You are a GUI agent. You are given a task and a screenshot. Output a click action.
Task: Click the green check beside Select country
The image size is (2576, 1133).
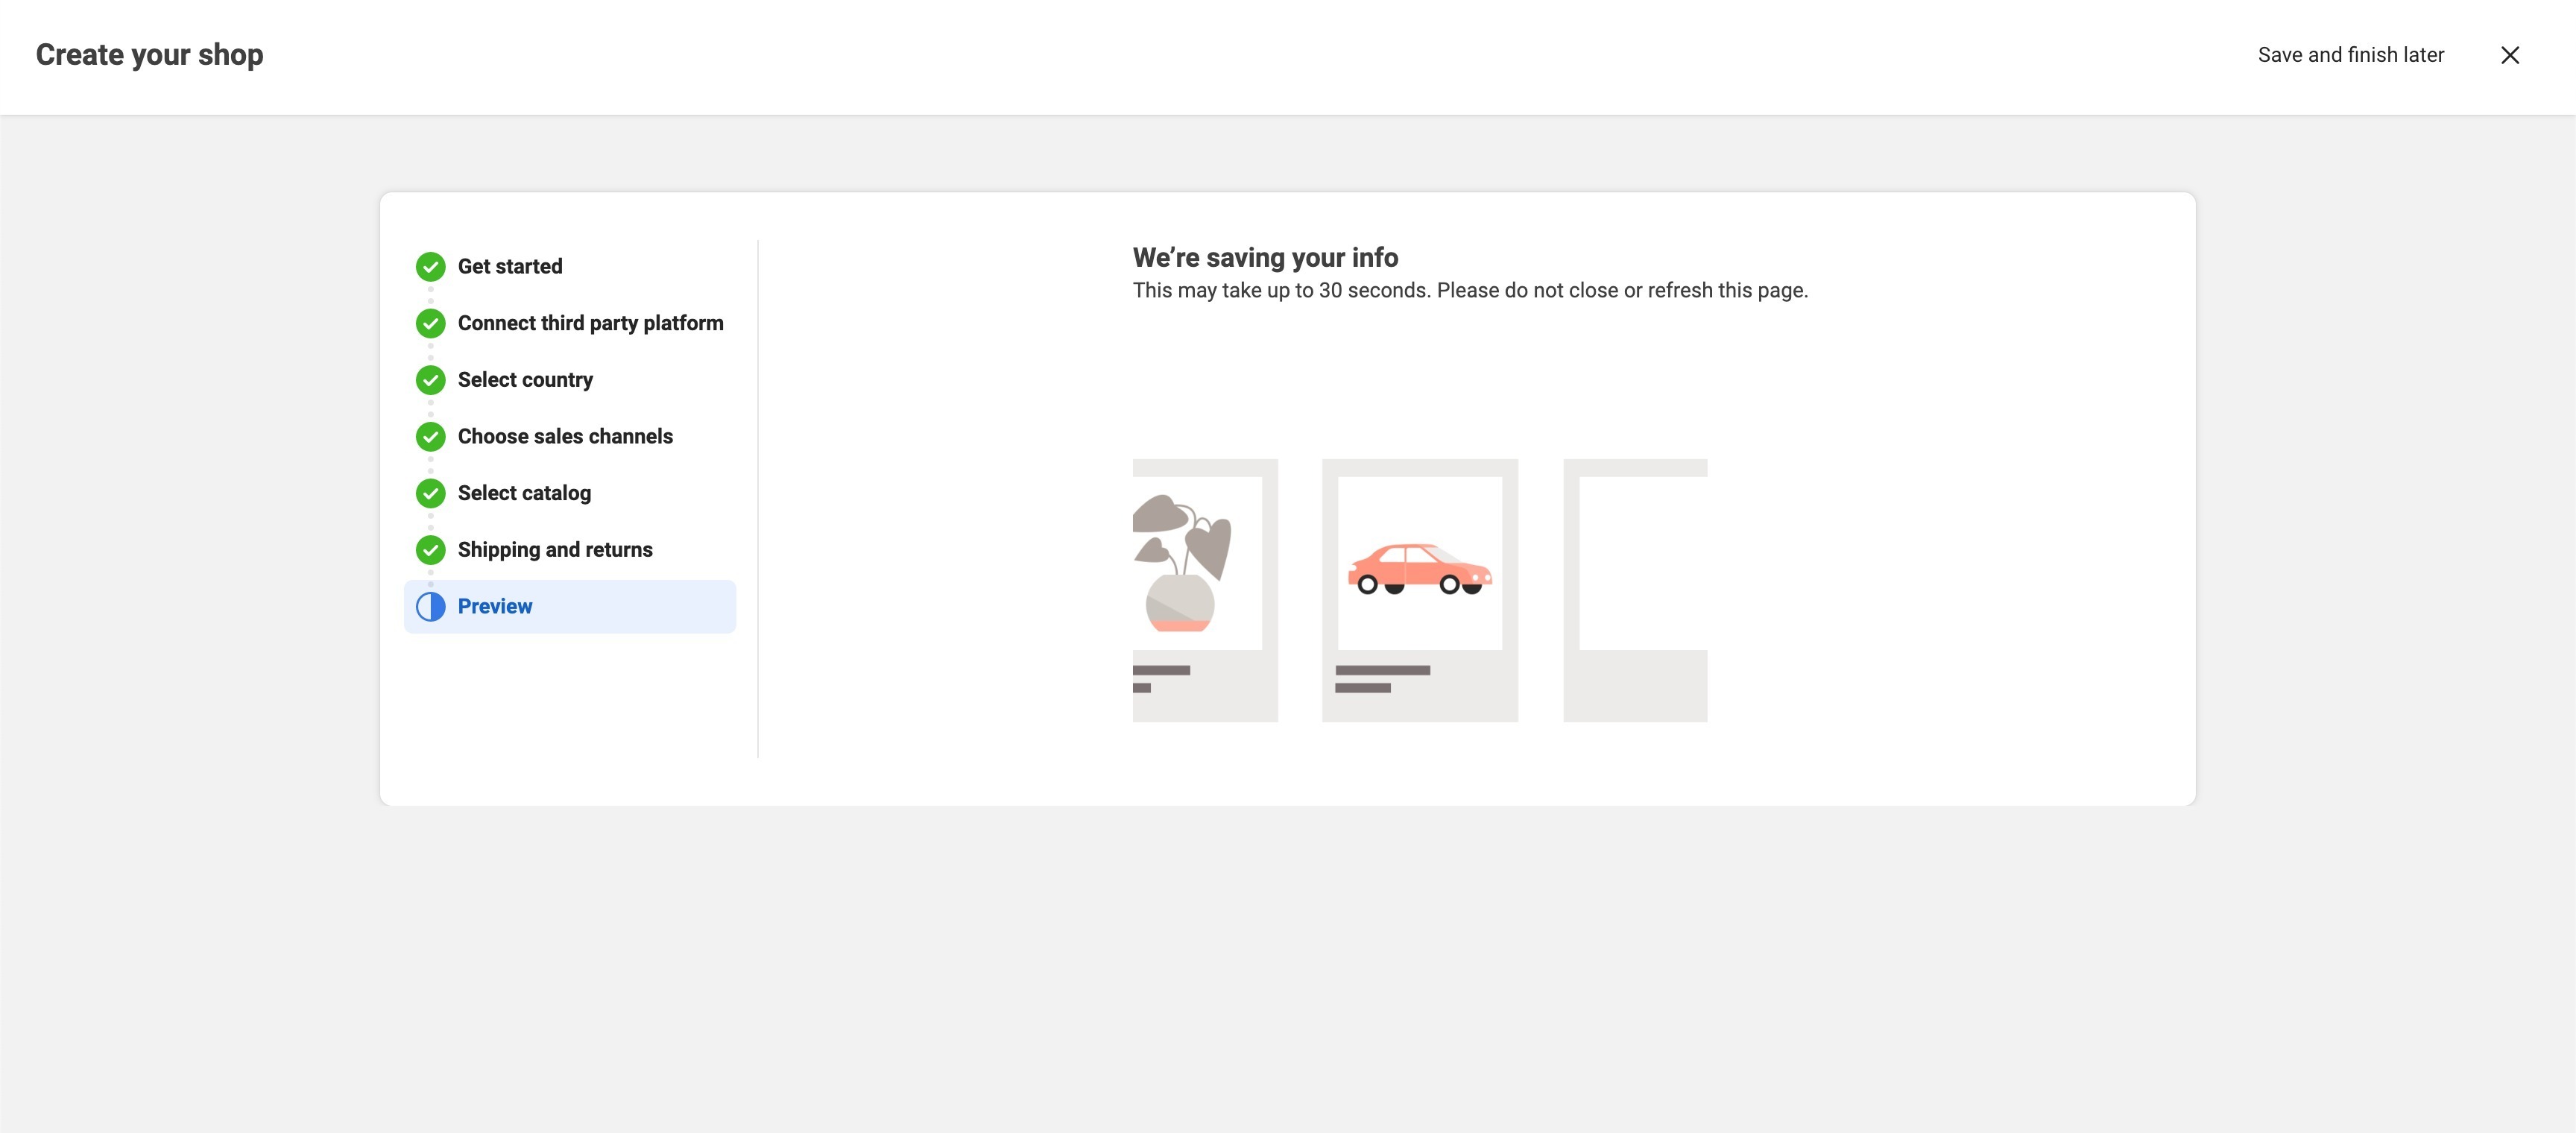pos(430,380)
